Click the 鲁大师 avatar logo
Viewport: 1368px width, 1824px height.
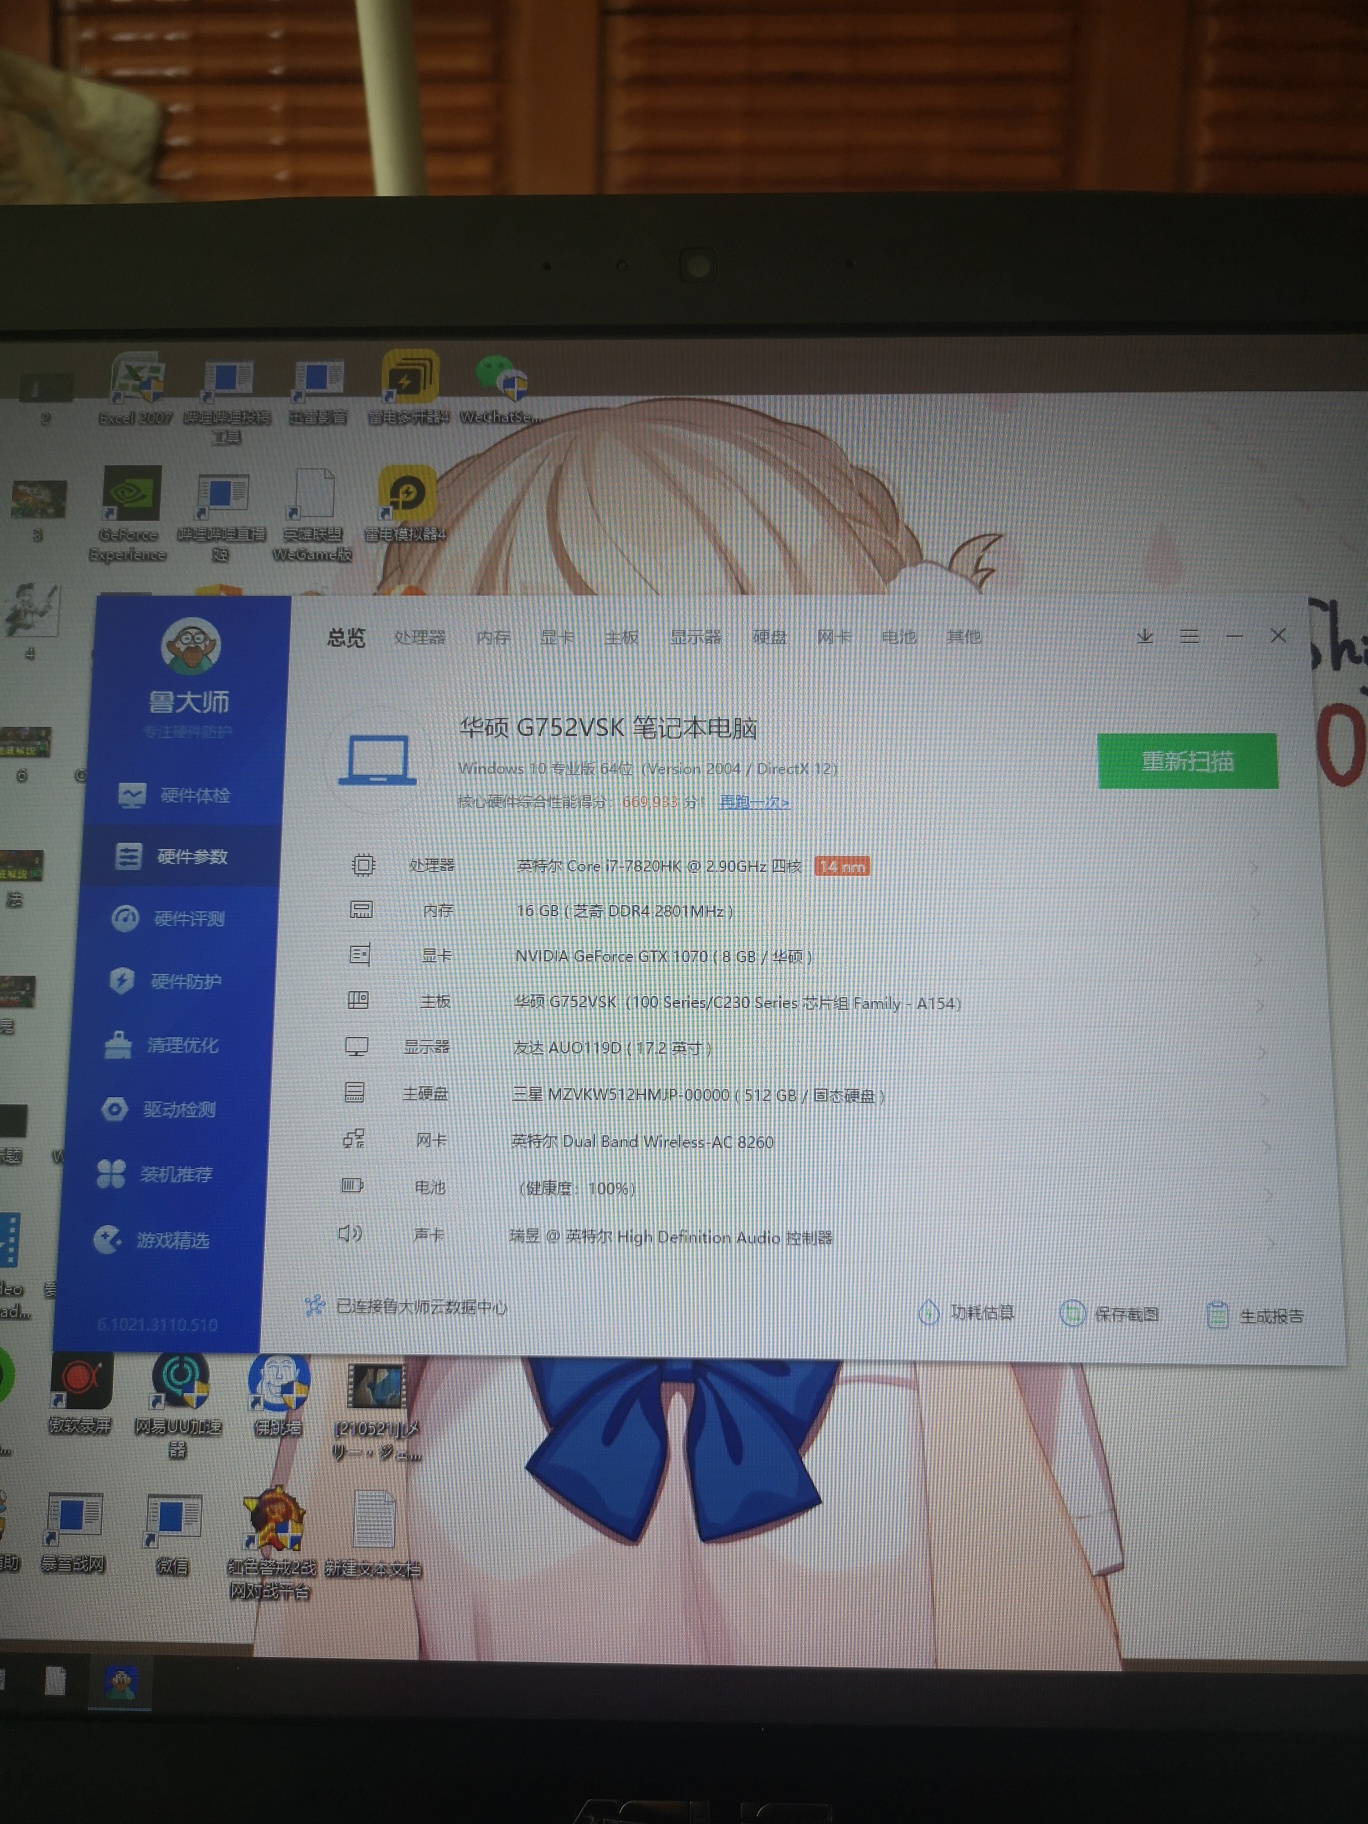click(x=190, y=646)
